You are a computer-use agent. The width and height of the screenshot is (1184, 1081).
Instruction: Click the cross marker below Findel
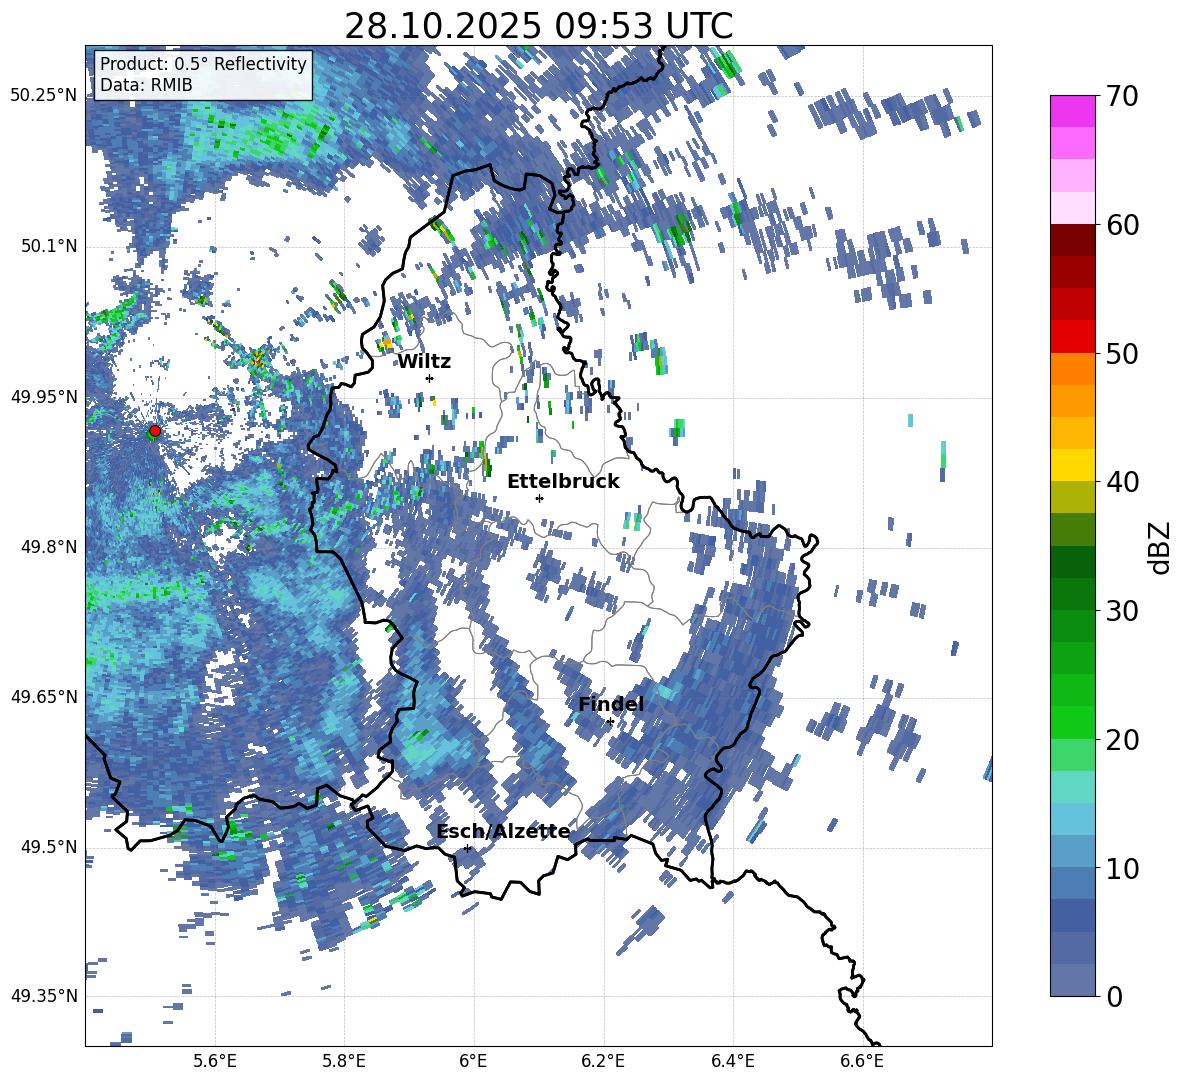coord(610,722)
